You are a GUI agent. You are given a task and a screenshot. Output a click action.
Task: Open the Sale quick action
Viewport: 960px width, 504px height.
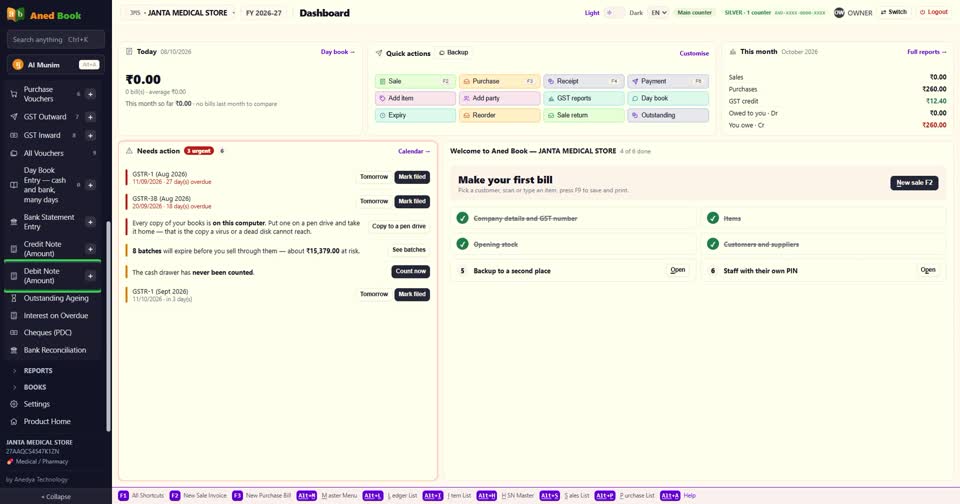point(415,81)
